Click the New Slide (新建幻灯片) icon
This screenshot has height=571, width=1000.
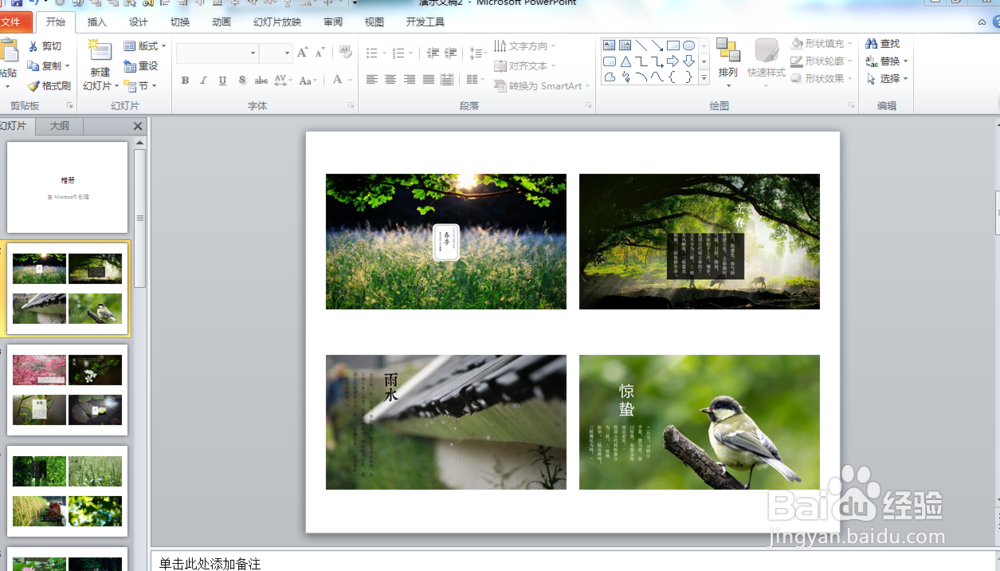pyautogui.click(x=99, y=51)
